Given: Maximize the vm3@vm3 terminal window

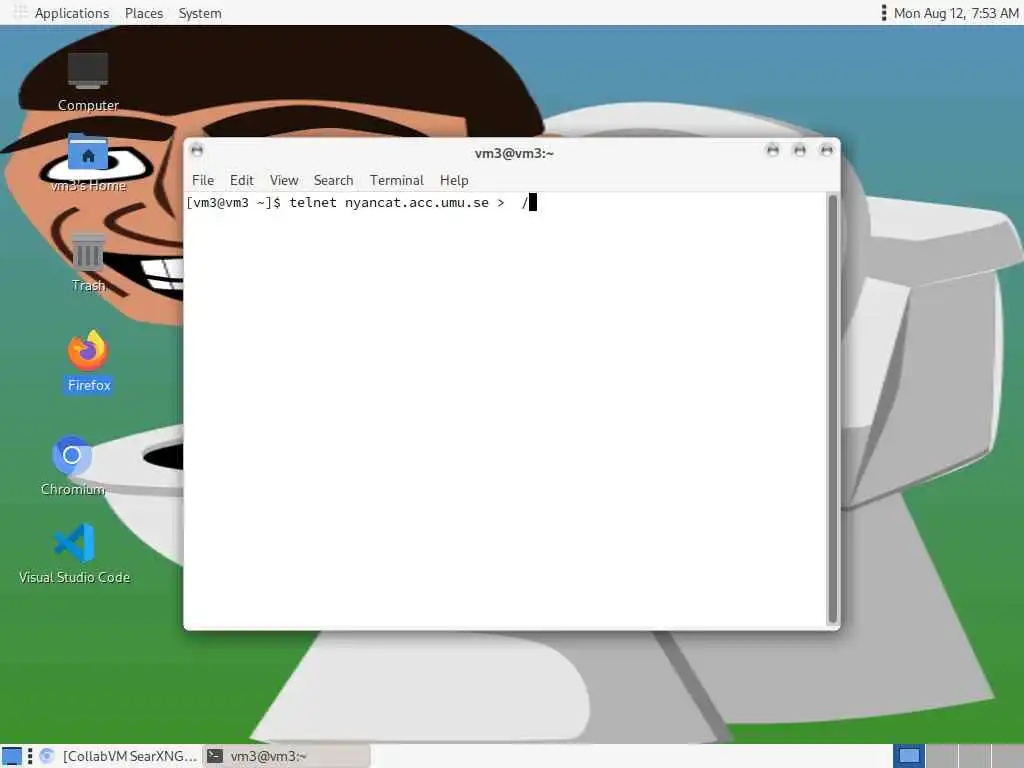Looking at the screenshot, I should point(799,150).
